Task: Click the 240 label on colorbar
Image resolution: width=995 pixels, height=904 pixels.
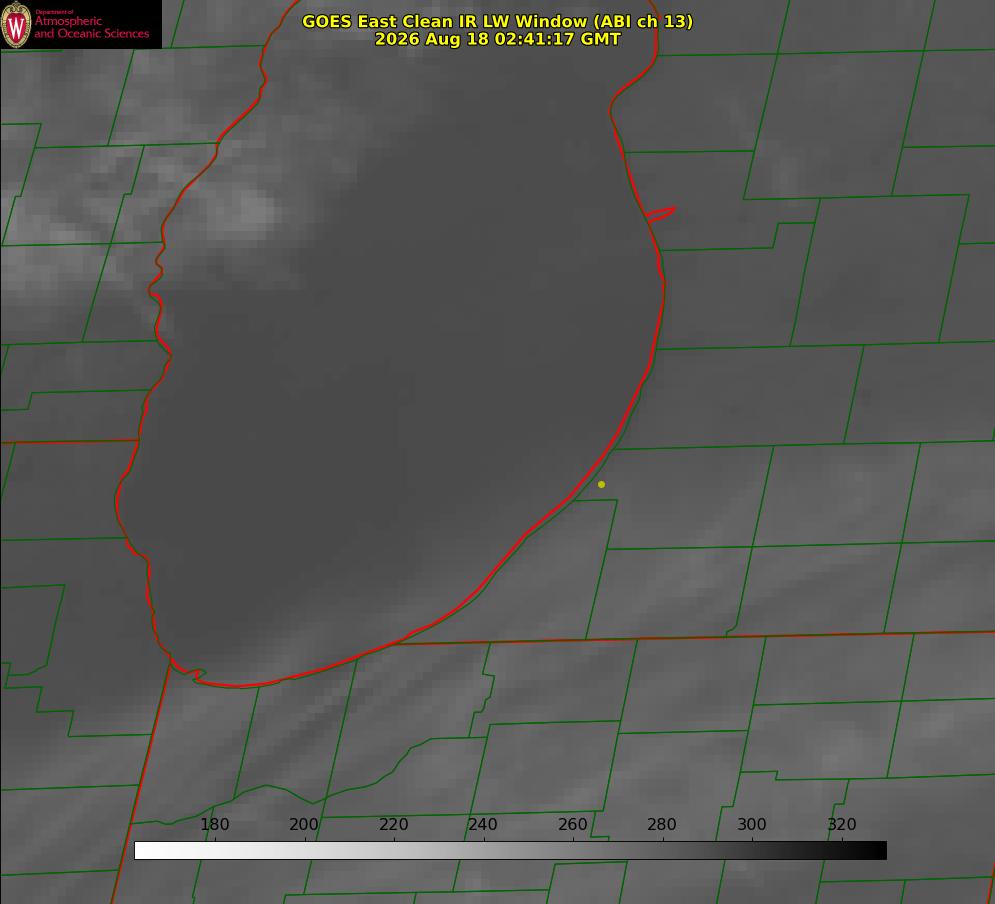Action: [483, 824]
